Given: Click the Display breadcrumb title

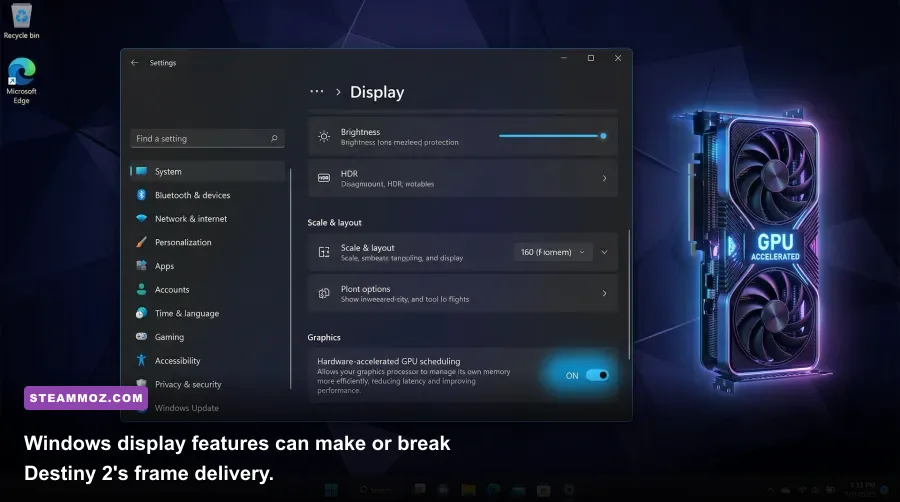Looking at the screenshot, I should click(377, 92).
